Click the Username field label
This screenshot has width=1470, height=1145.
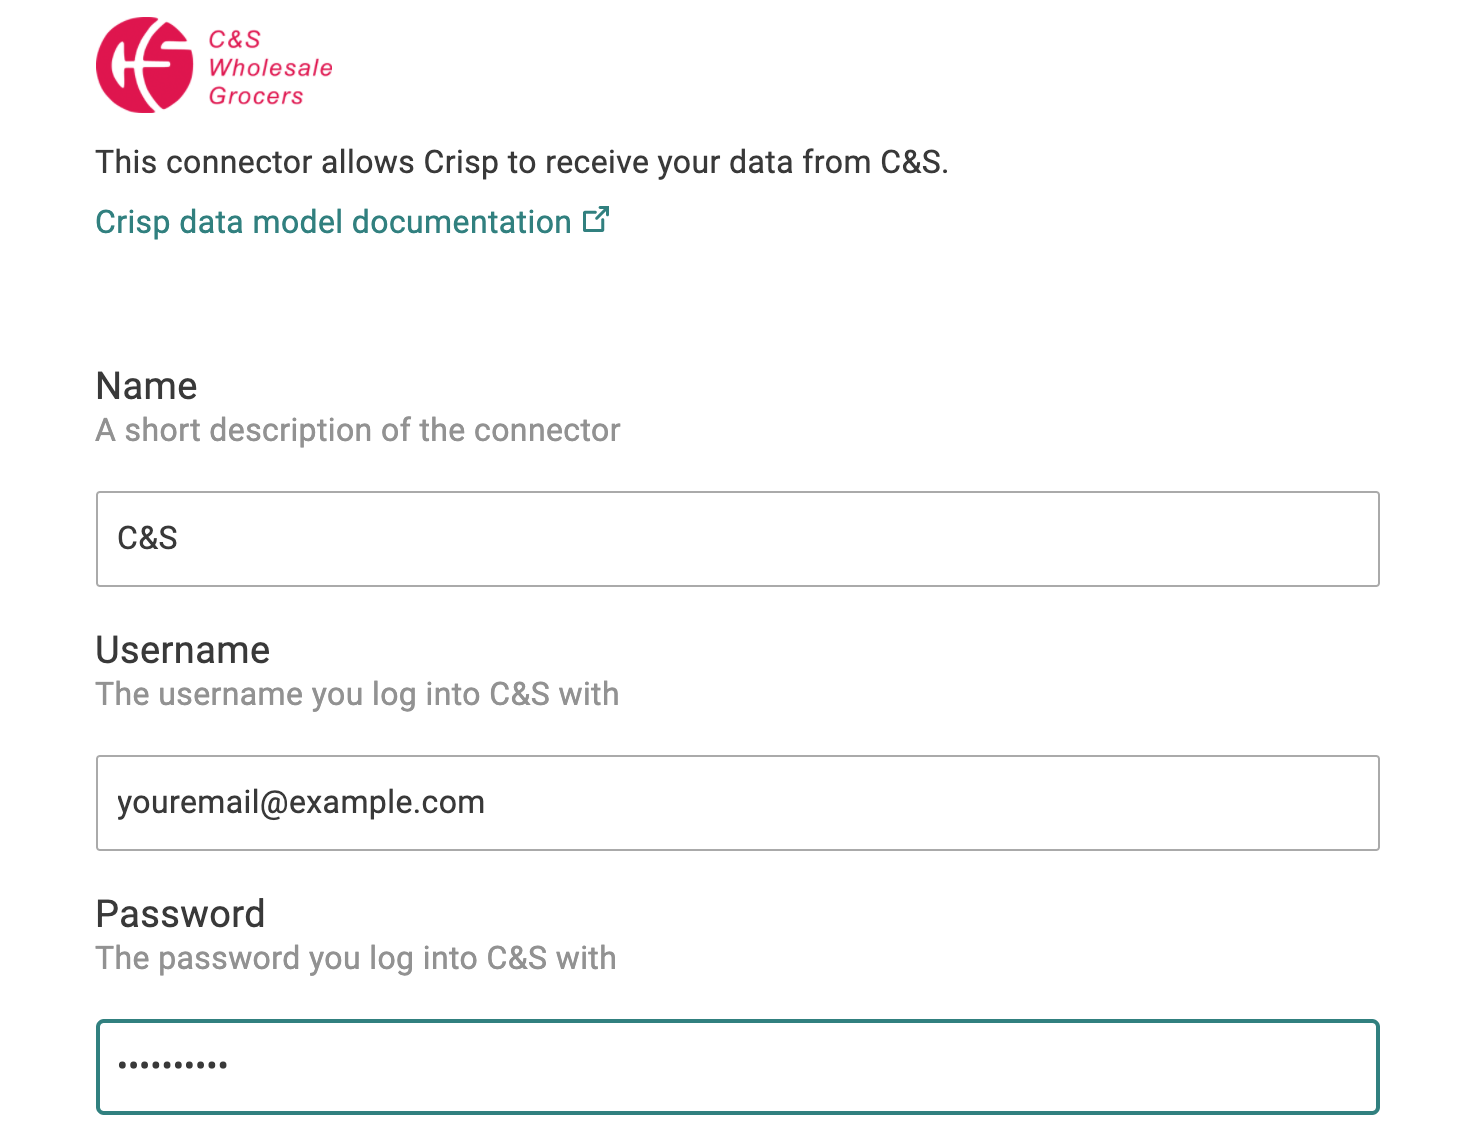pyautogui.click(x=183, y=650)
